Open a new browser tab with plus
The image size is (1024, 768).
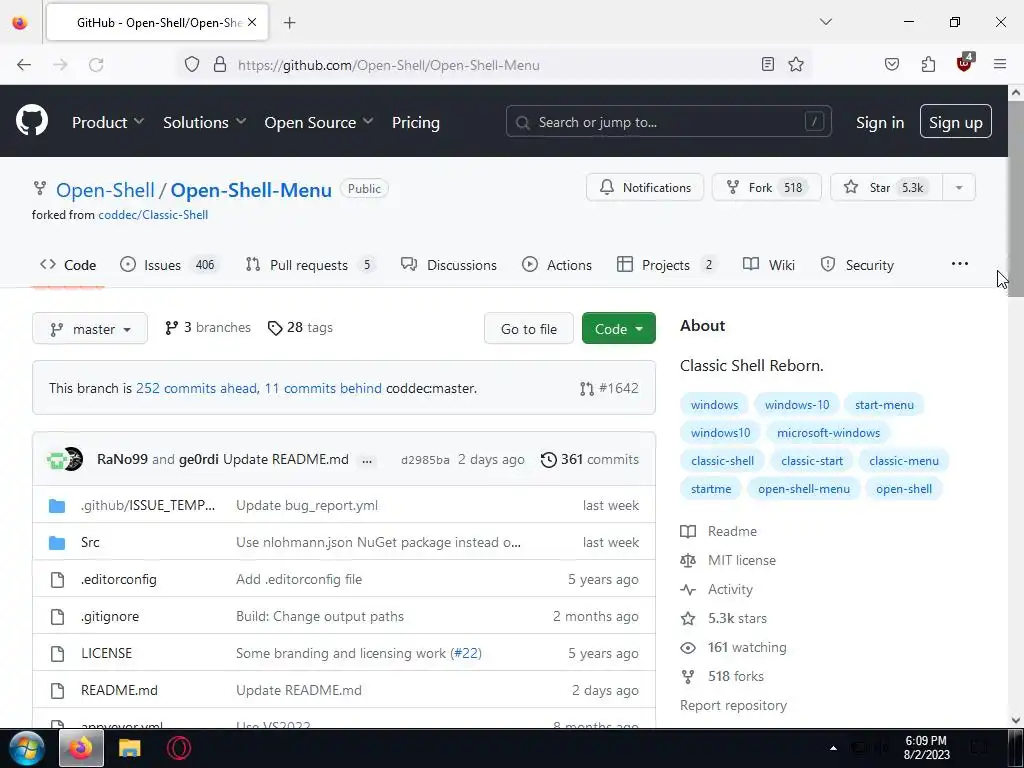click(x=289, y=23)
